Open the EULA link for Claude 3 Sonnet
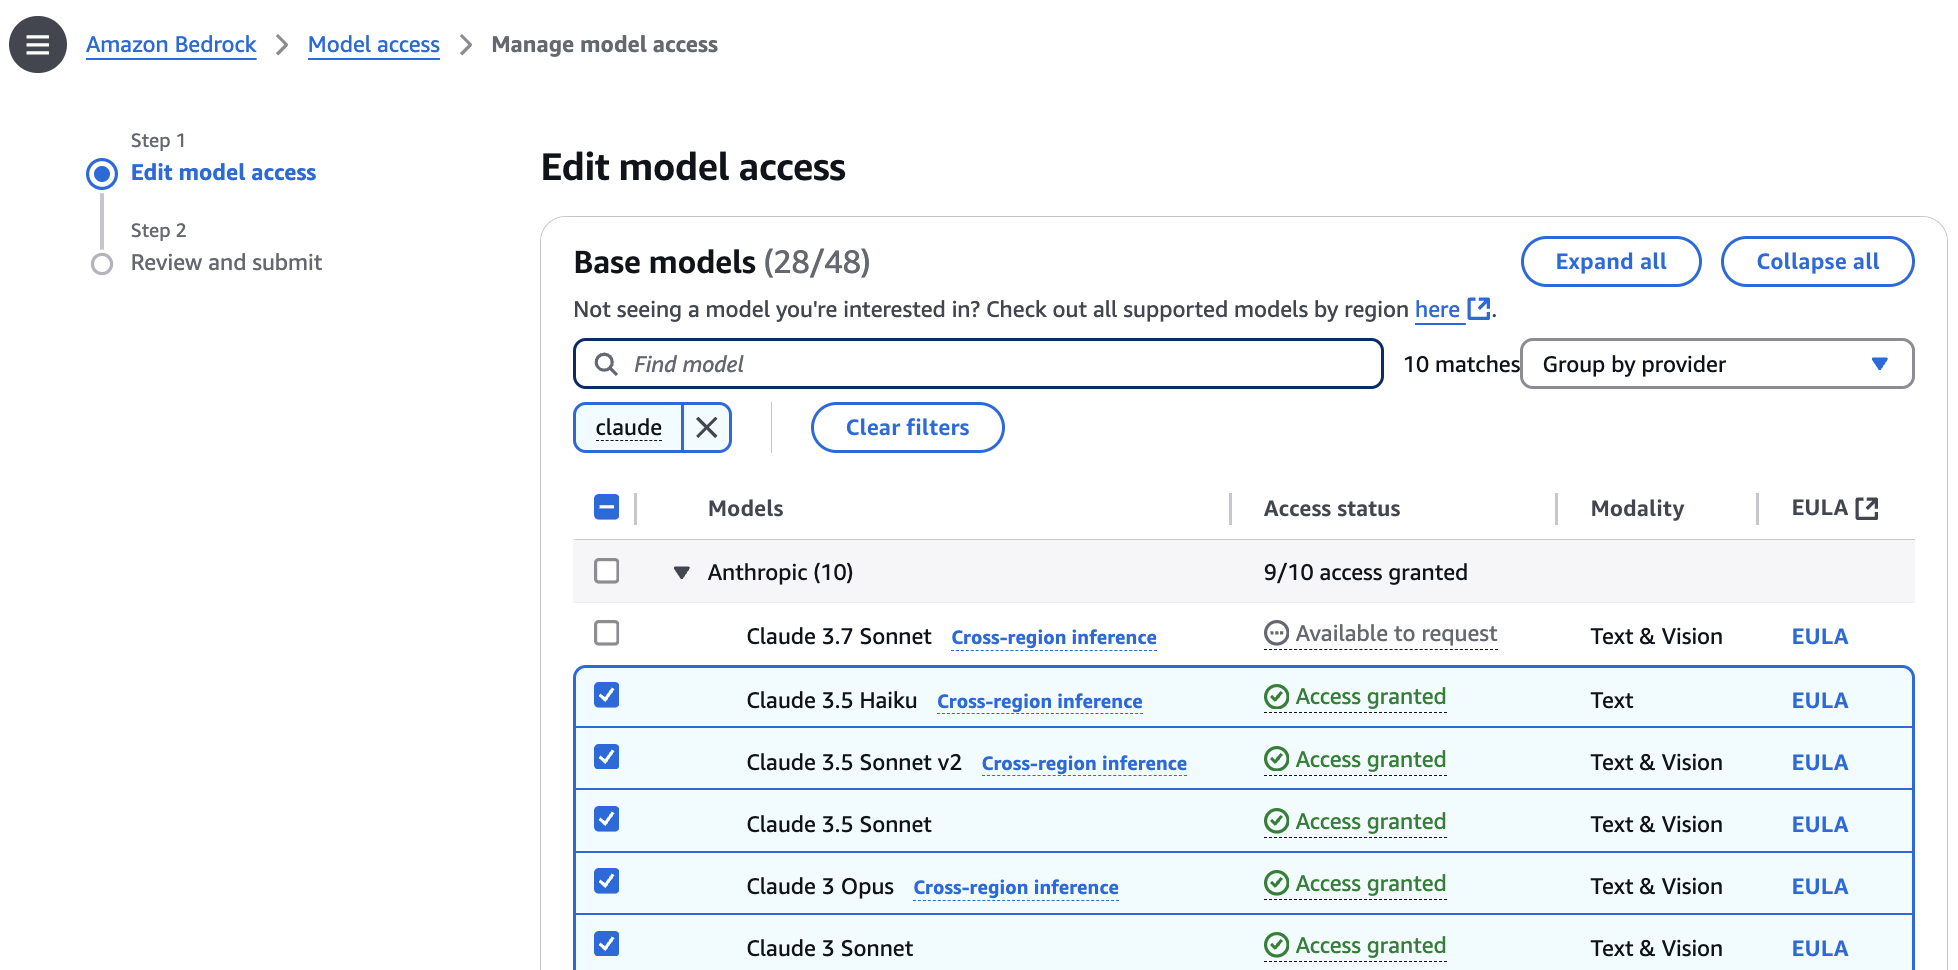Viewport: 1958px width, 970px height. (1819, 949)
